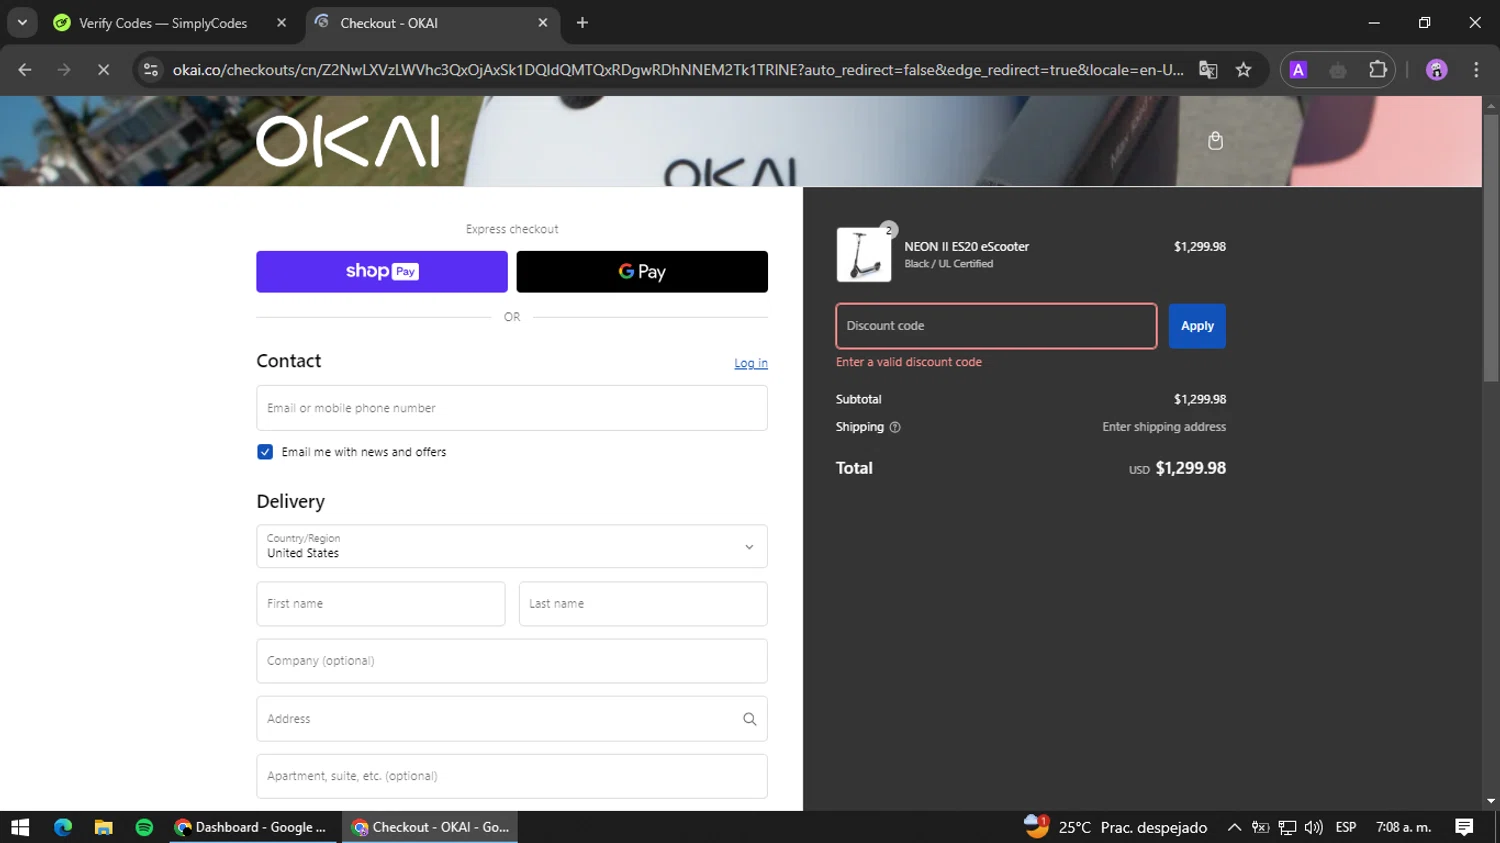1500x843 pixels.
Task: Open Spotify from taskbar
Action: click(x=144, y=827)
